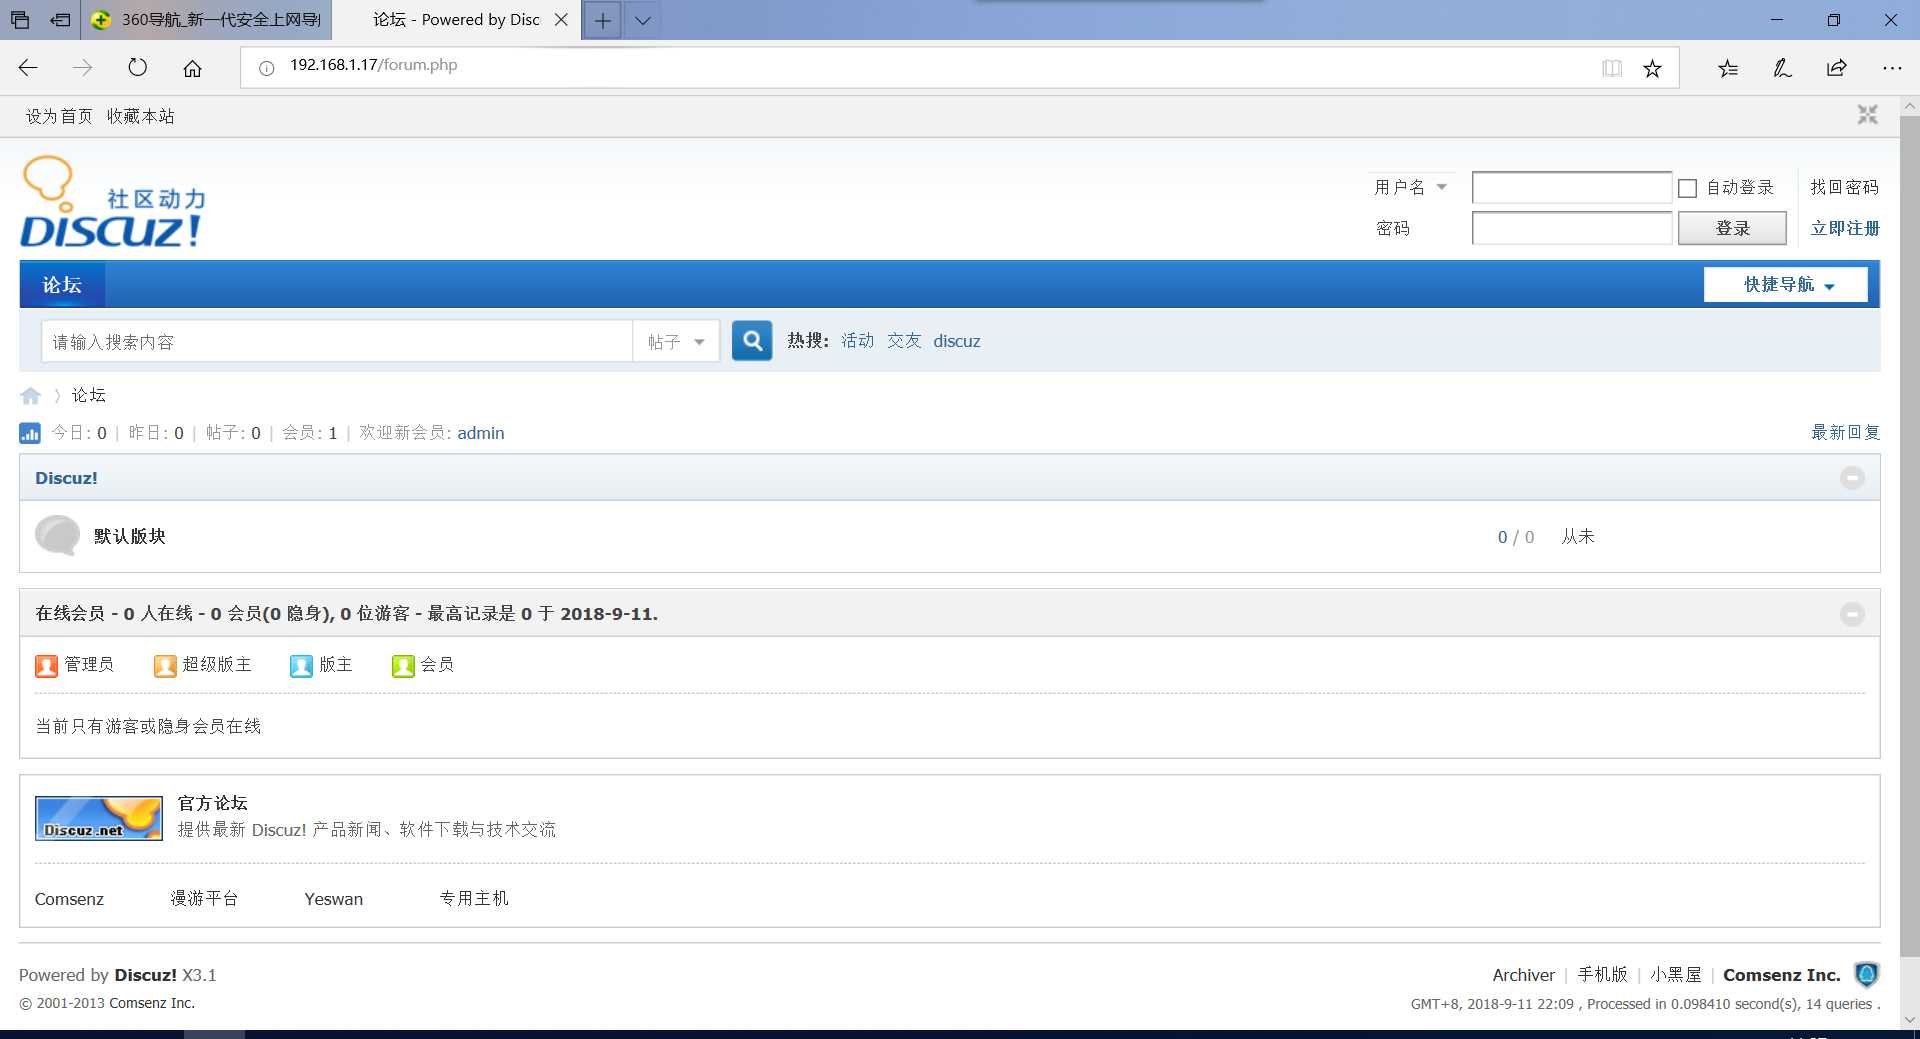Click the forum statistics chart icon
1920x1039 pixels.
[30, 433]
